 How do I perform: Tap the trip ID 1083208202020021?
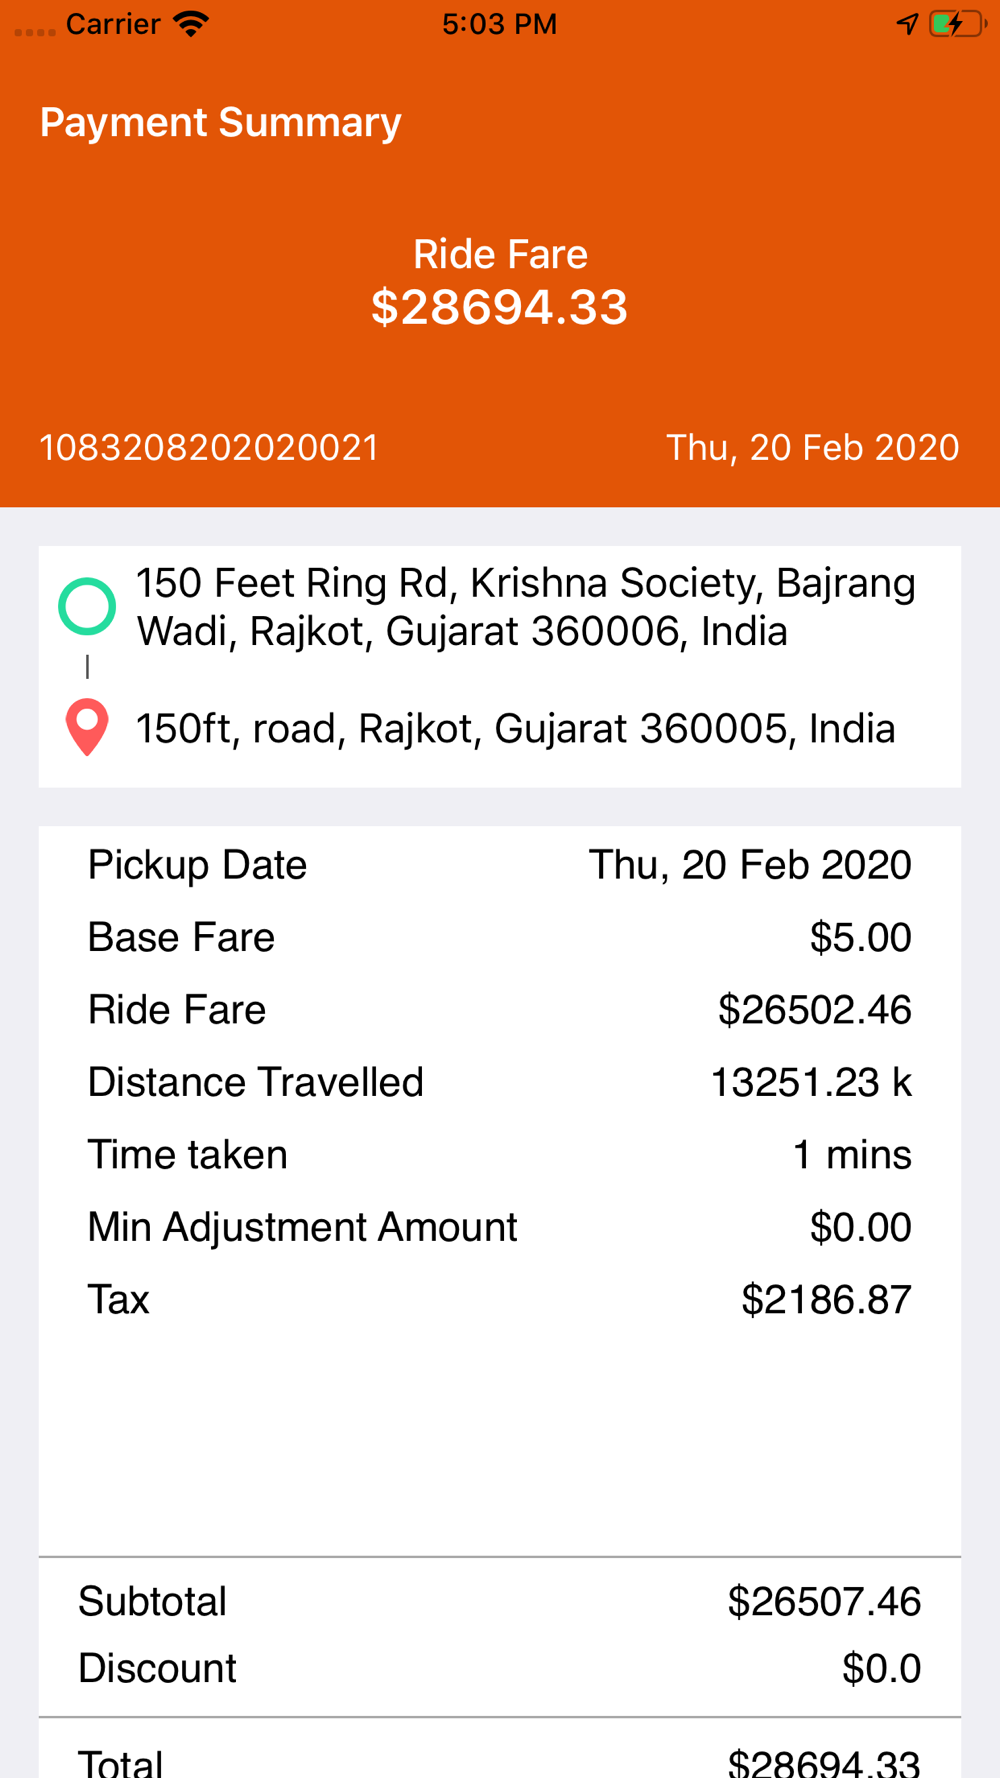pyautogui.click(x=209, y=447)
